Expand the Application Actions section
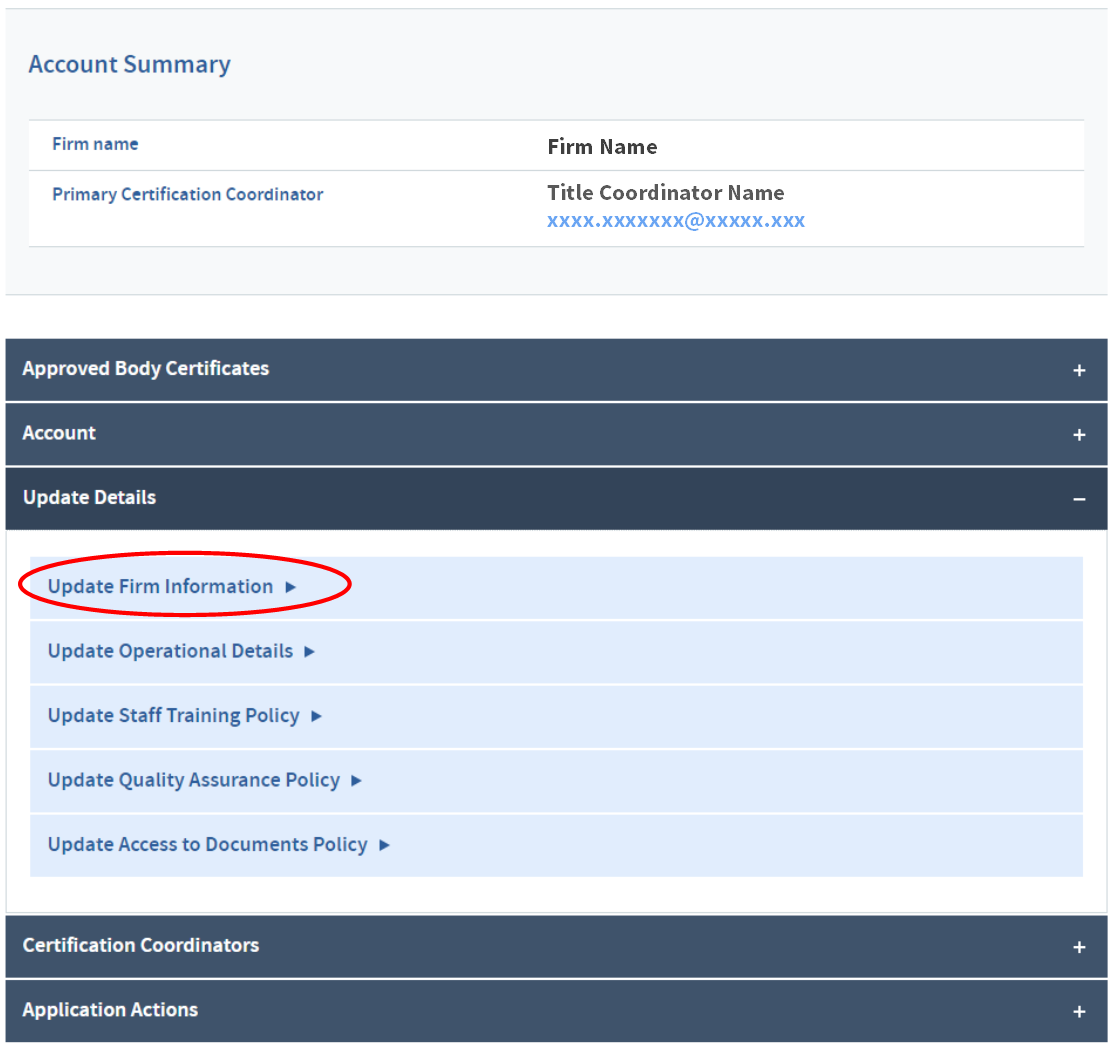Viewport: 1116px width, 1055px height. coord(557,1011)
